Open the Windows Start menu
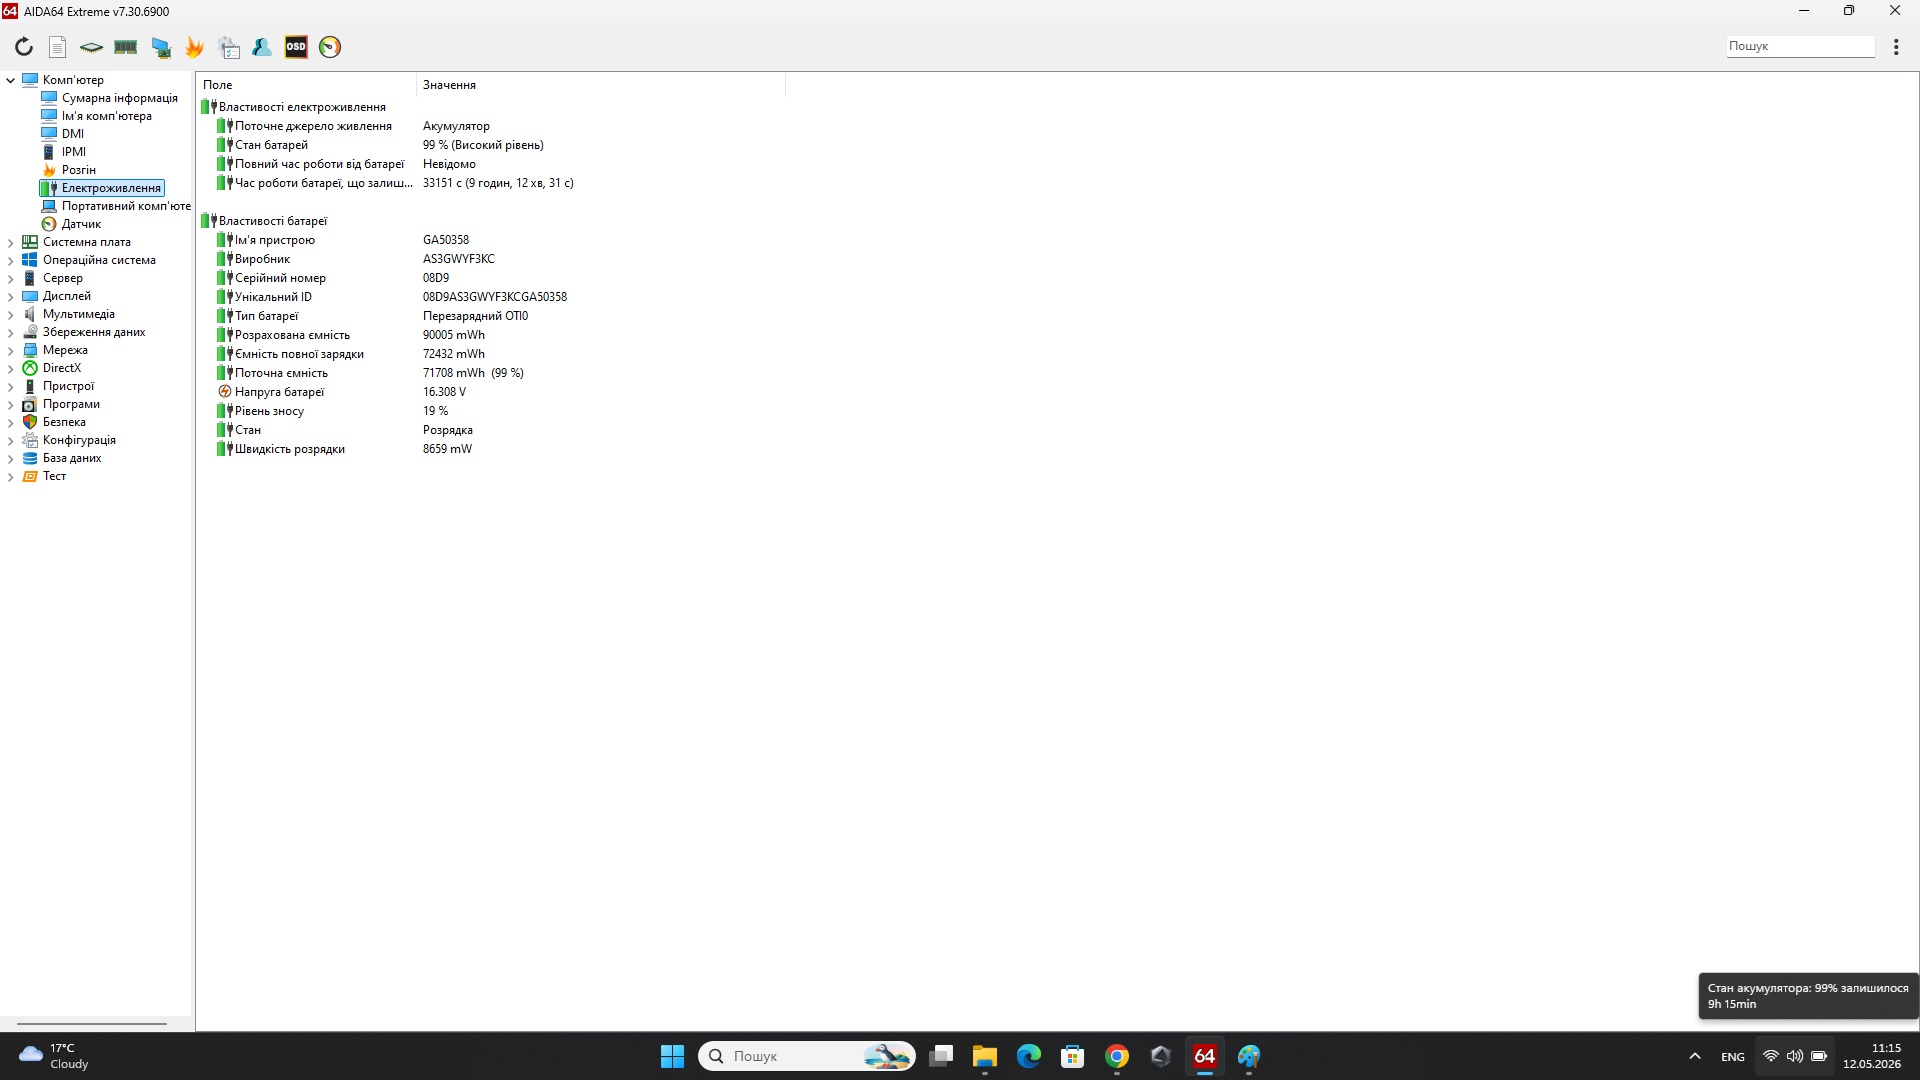 click(672, 1056)
